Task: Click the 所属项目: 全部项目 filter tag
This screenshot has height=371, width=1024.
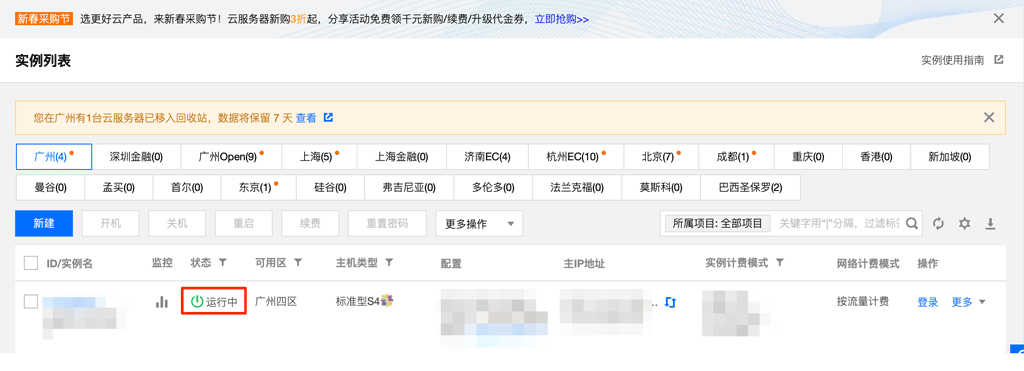Action: 718,223
